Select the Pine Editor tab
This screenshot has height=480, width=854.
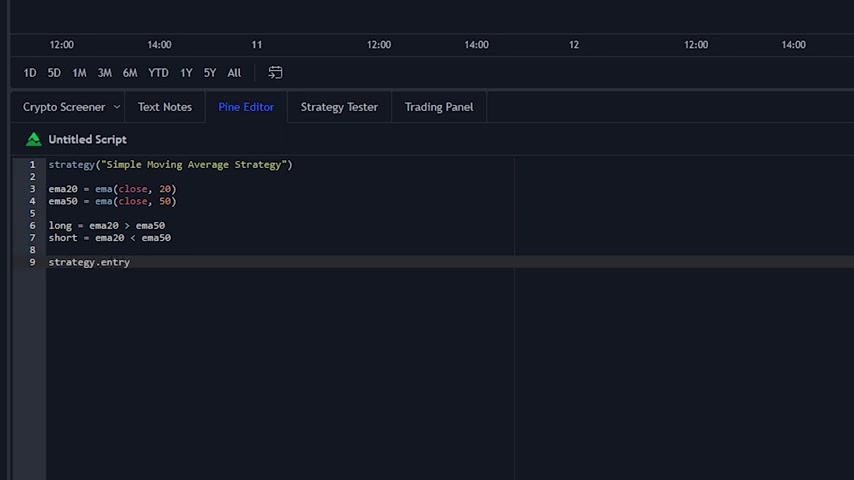246,107
